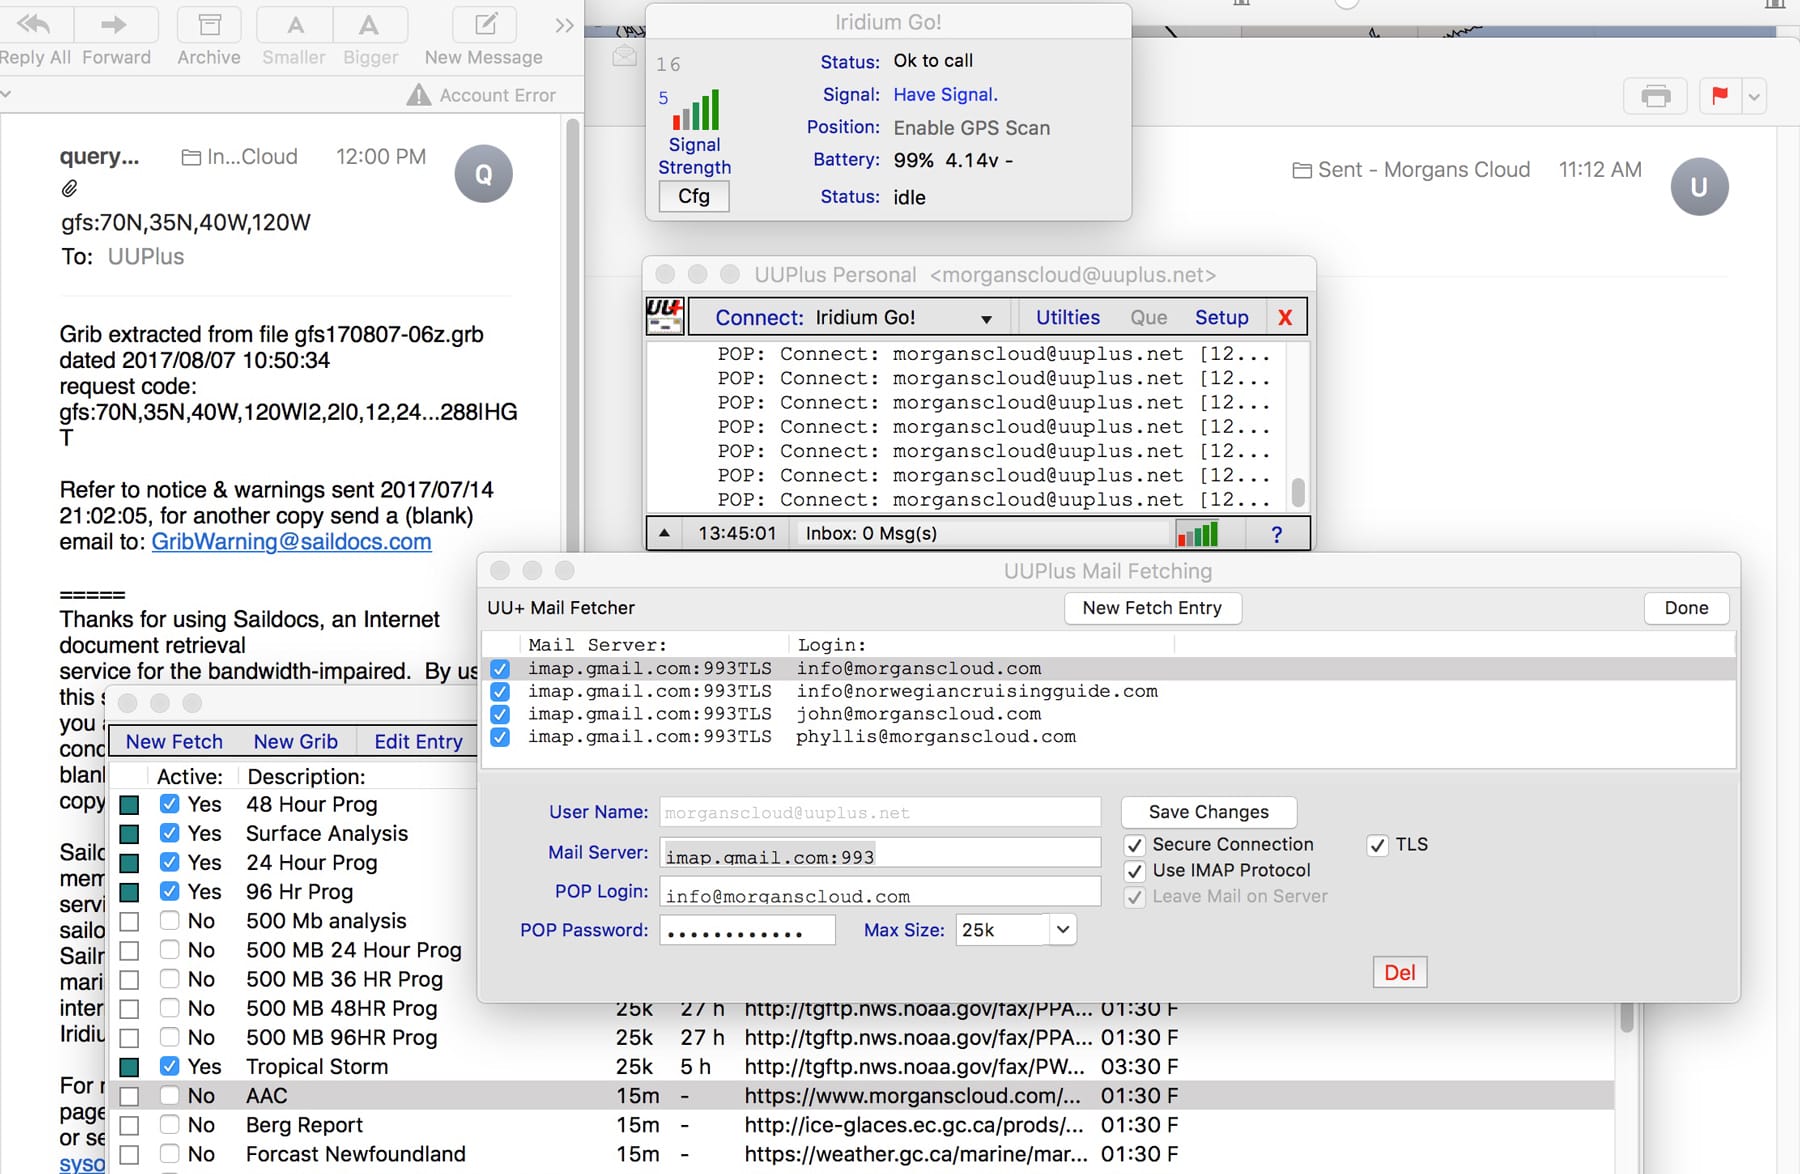1800x1174 pixels.
Task: Click the Smaller font icon
Action: [x=293, y=25]
